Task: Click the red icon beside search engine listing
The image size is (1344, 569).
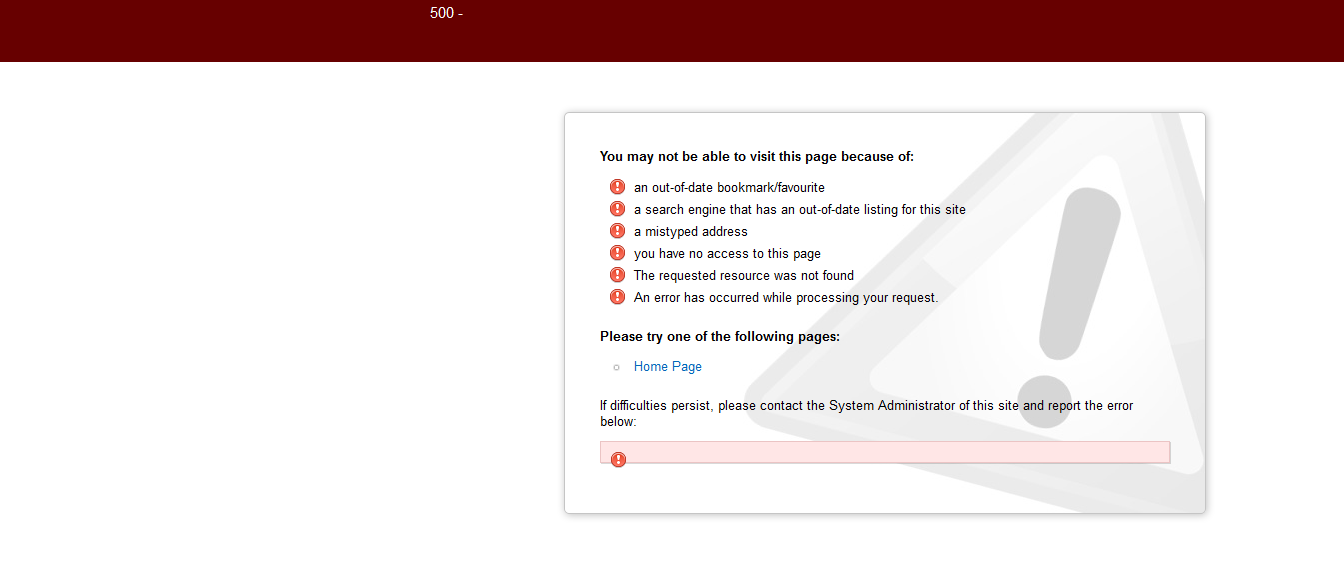Action: 617,209
